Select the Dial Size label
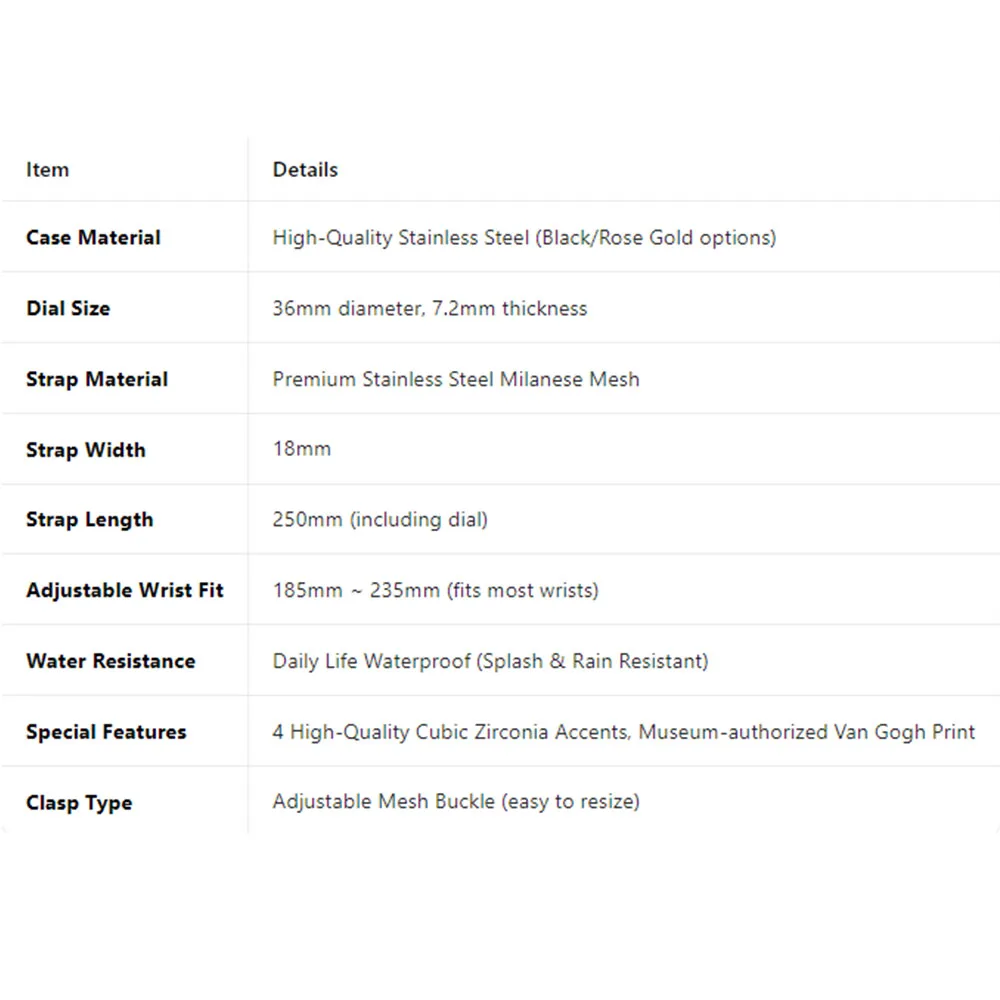1000x1000 pixels. click(68, 308)
